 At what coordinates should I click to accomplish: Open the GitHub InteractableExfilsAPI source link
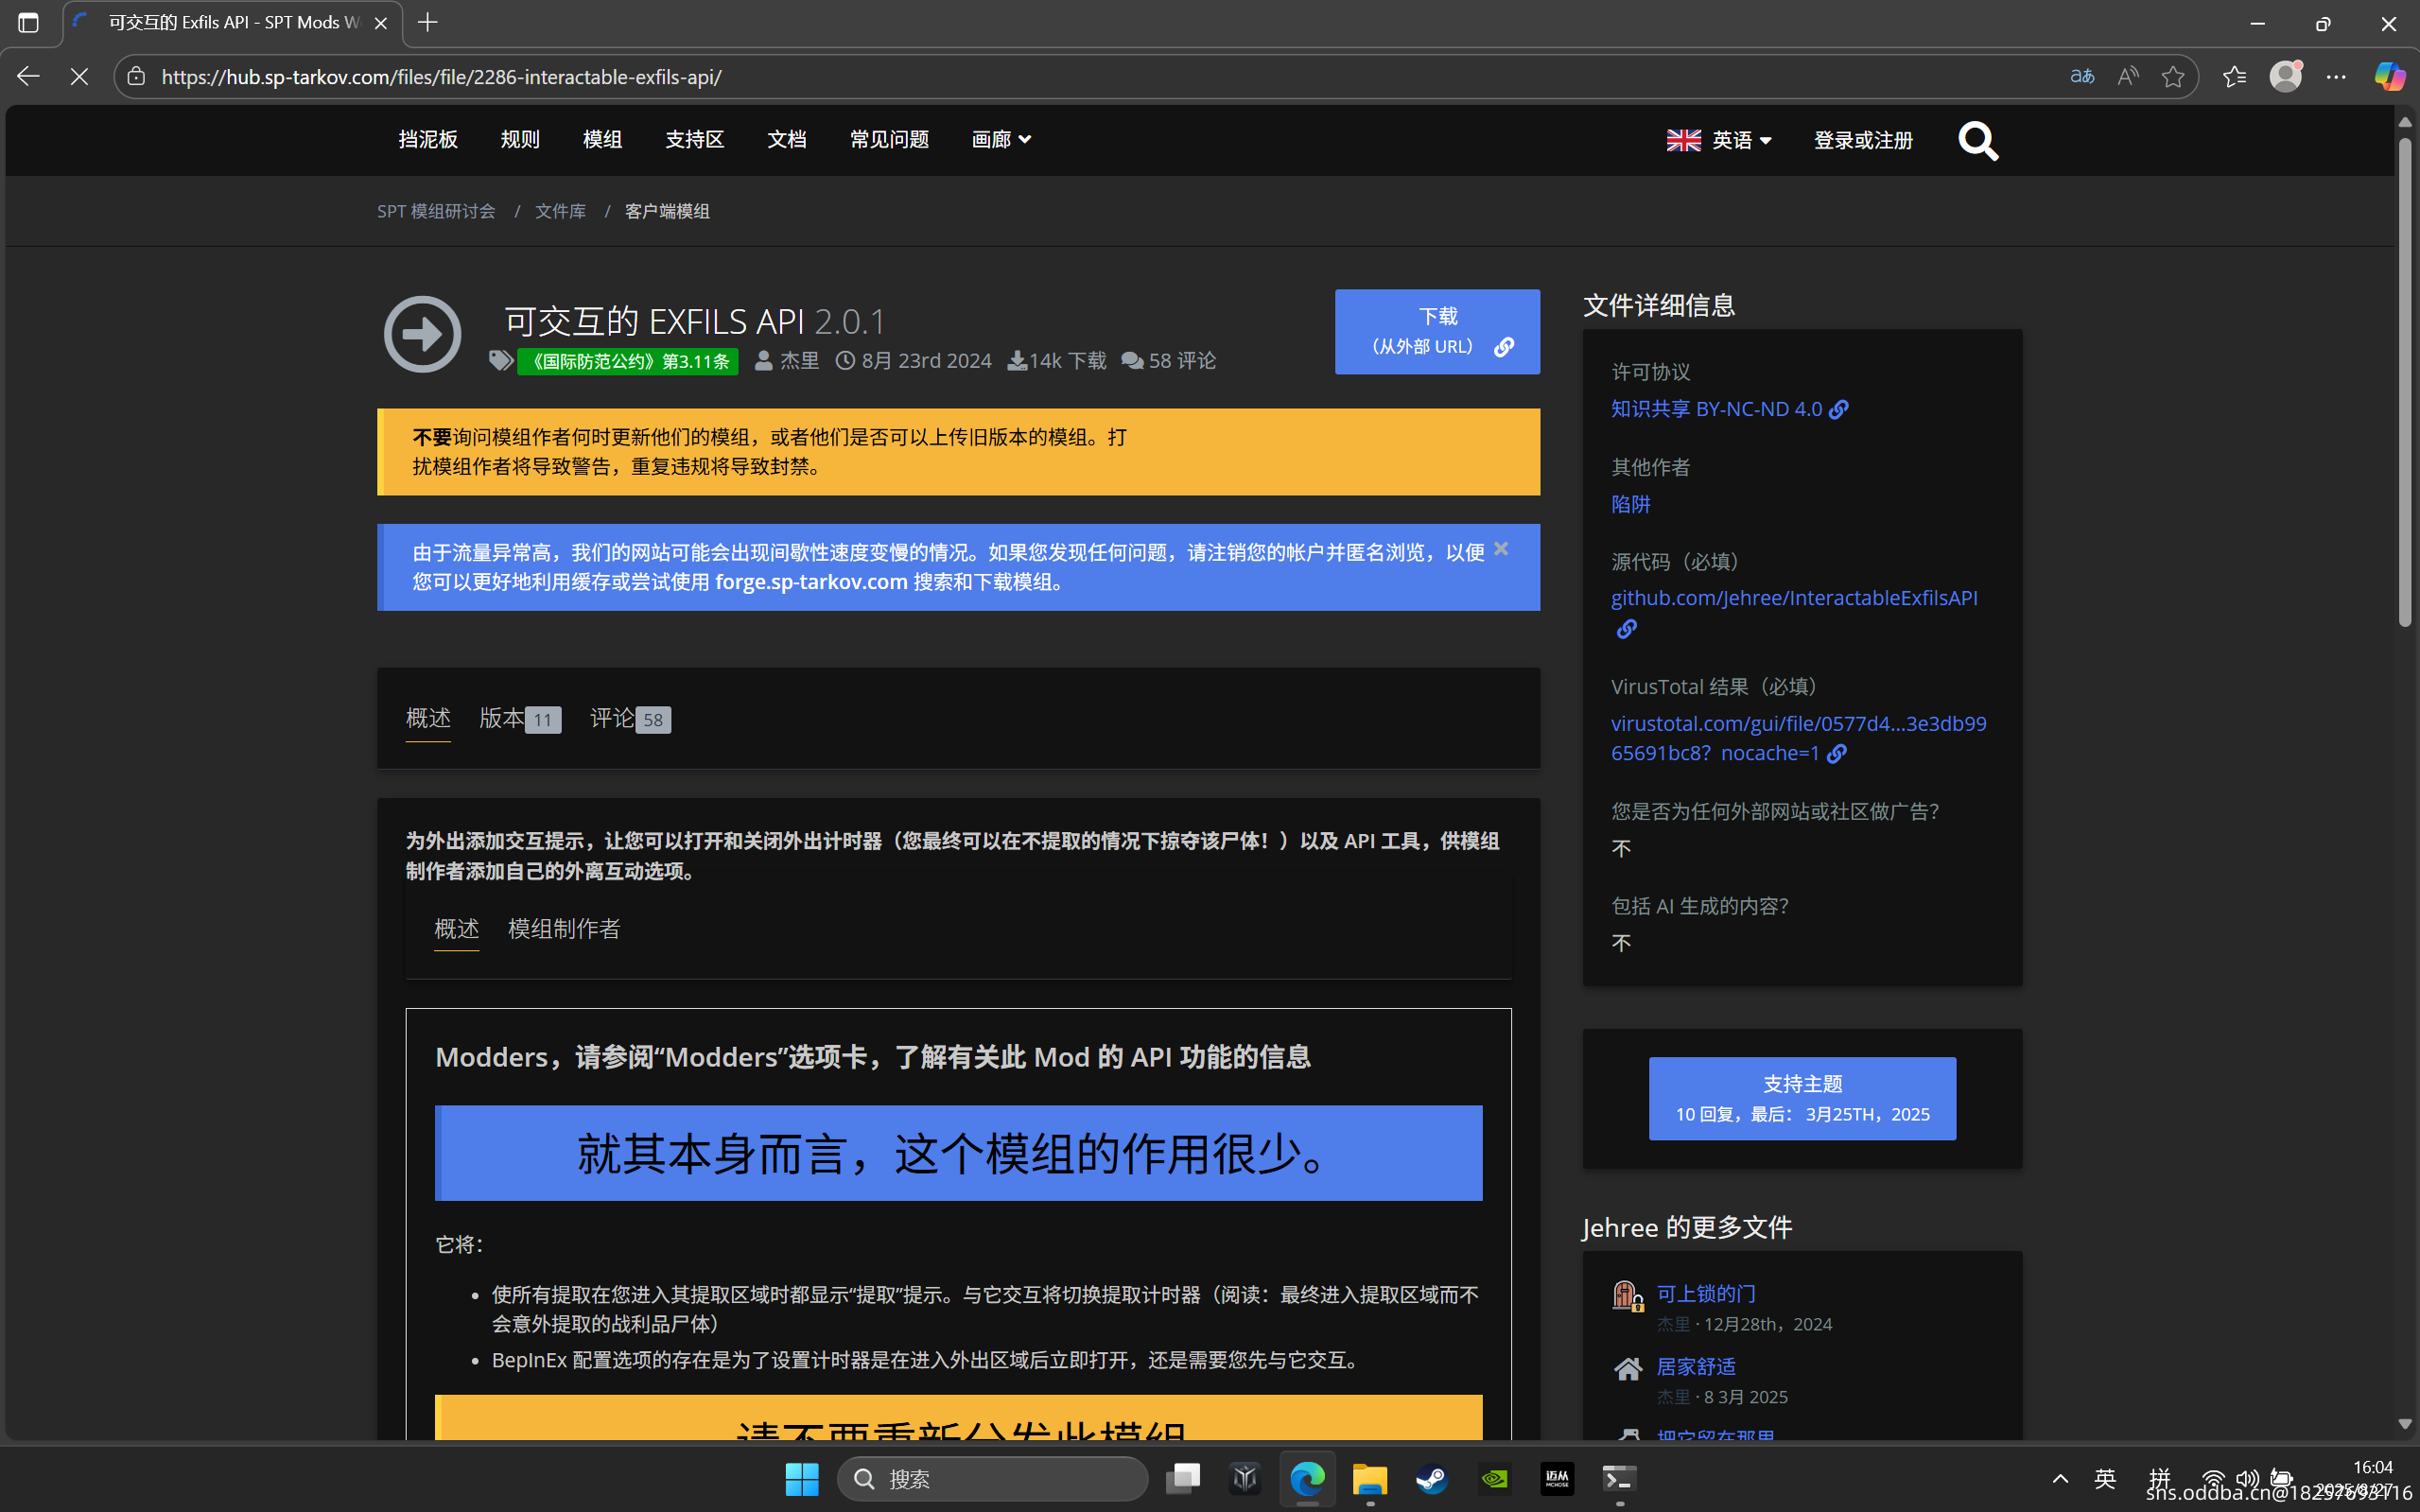point(1794,598)
